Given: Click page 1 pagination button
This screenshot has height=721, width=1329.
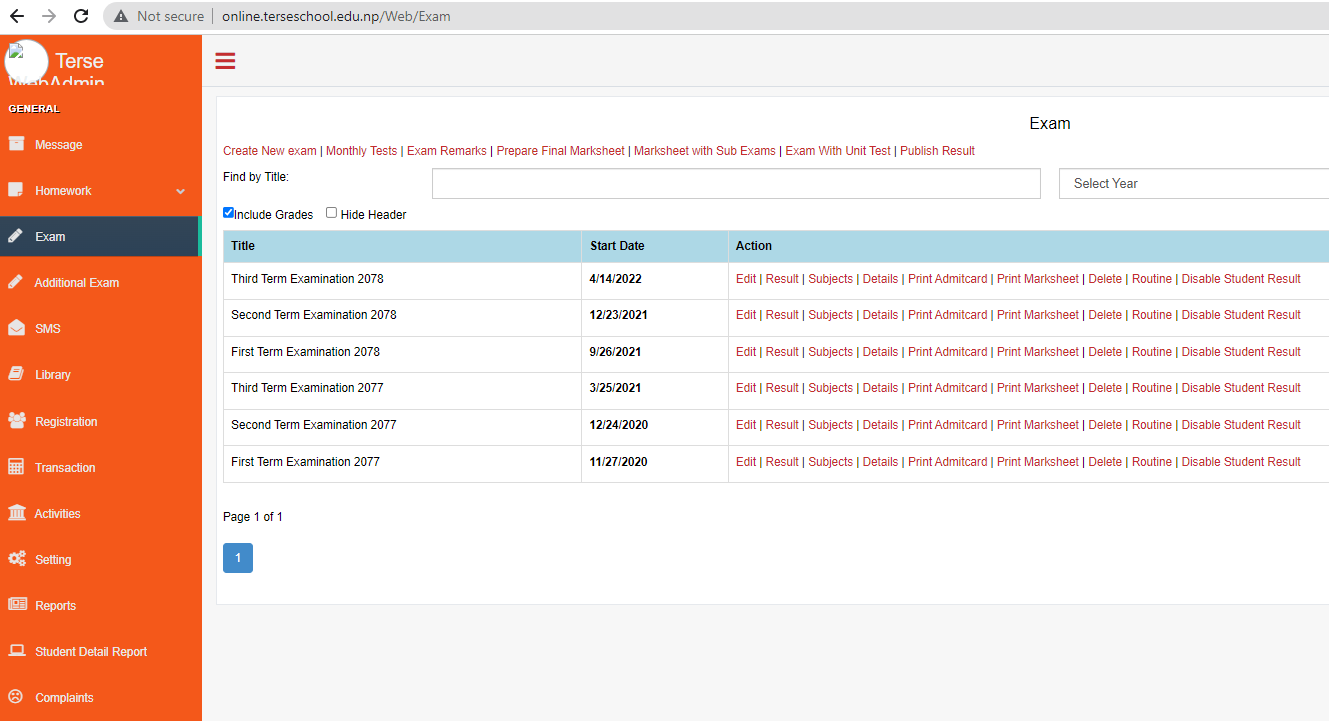Looking at the screenshot, I should (x=238, y=558).
